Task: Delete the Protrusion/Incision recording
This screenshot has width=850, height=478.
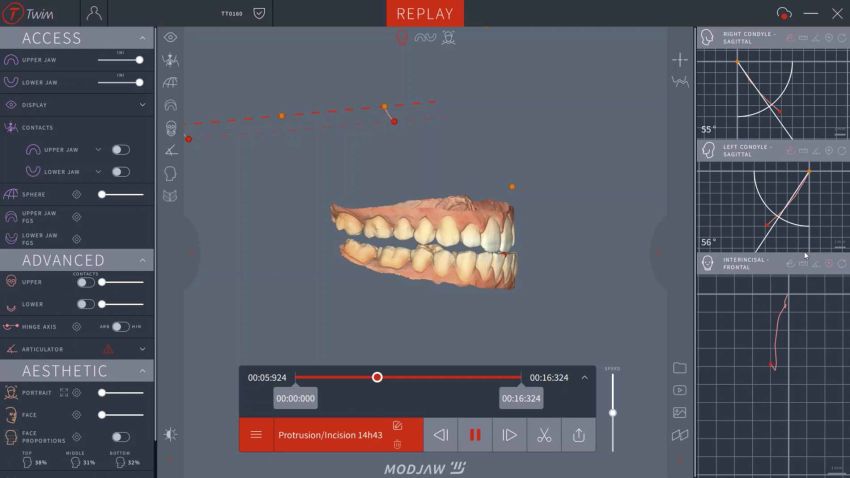Action: click(x=397, y=444)
